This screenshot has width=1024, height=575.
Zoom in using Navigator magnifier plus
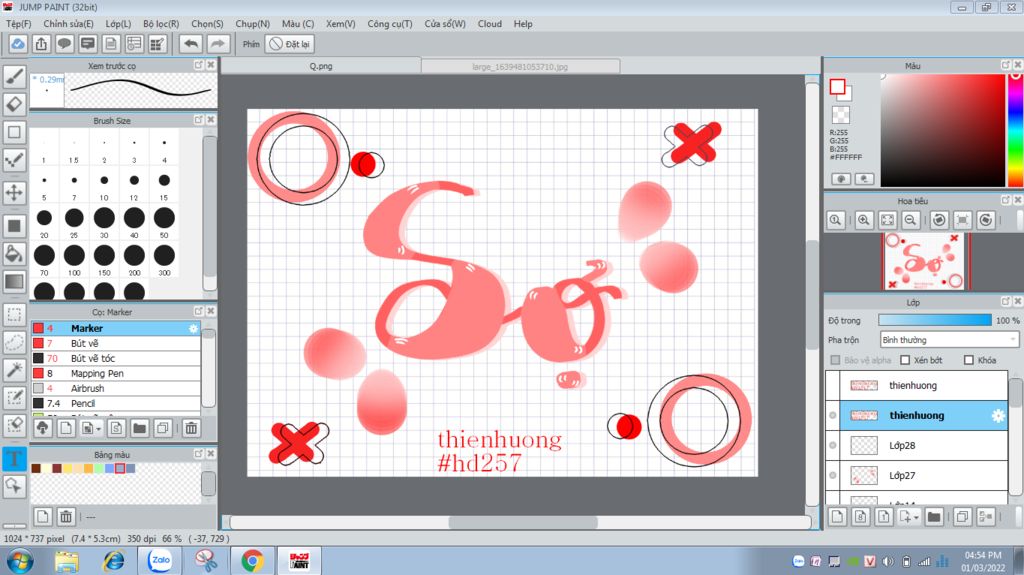[863, 220]
